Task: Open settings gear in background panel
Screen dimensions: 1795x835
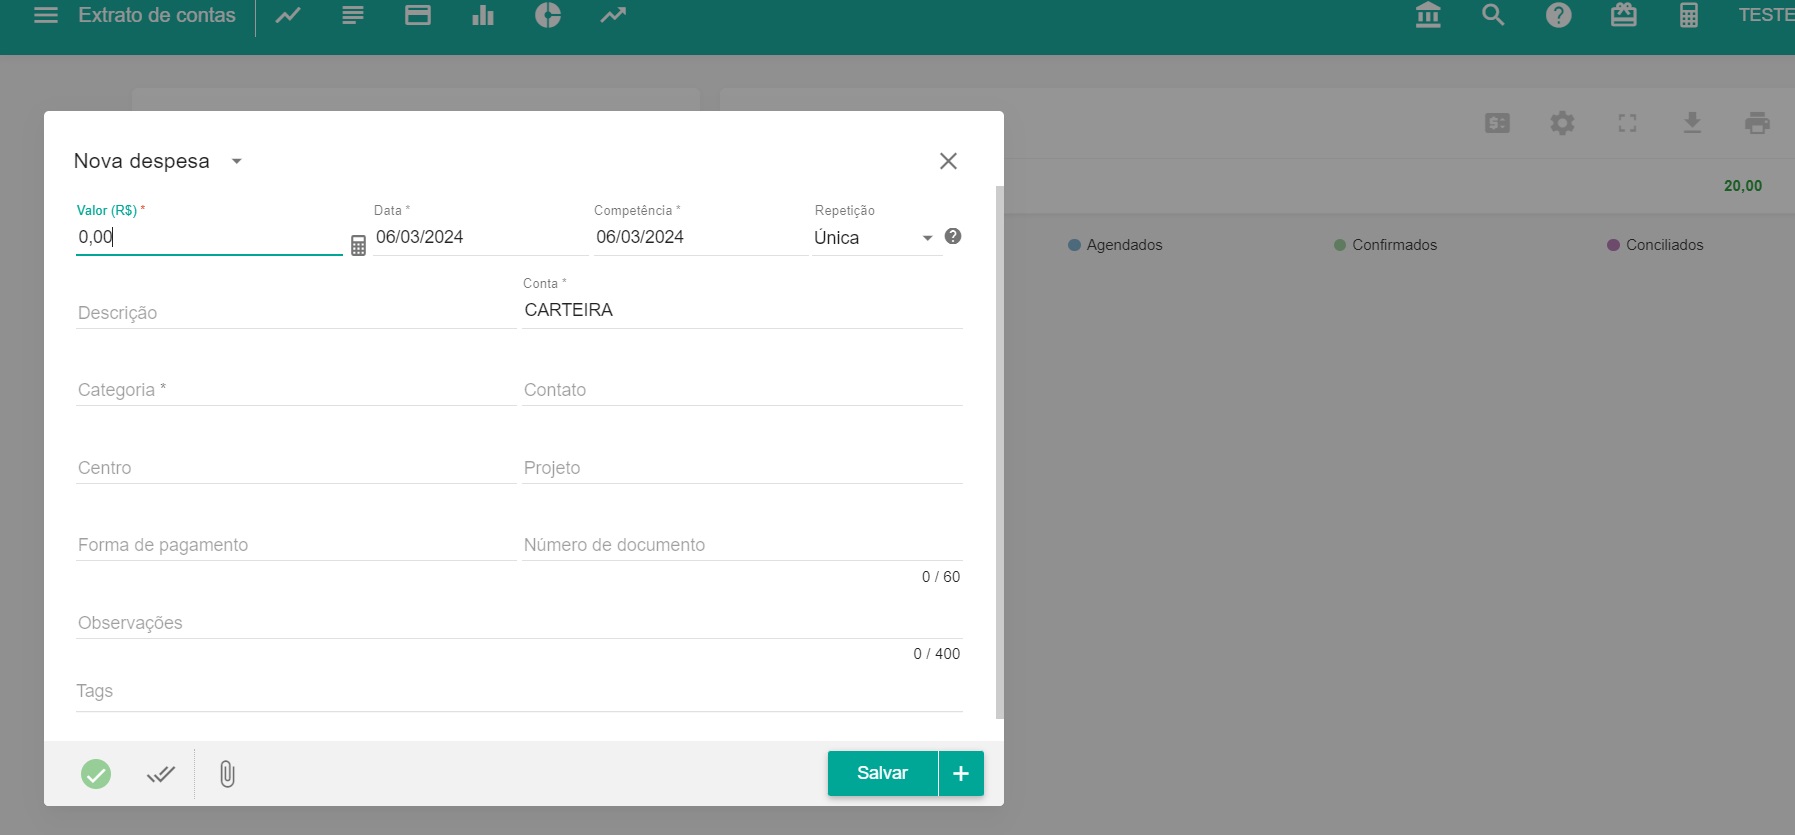Action: [1562, 123]
